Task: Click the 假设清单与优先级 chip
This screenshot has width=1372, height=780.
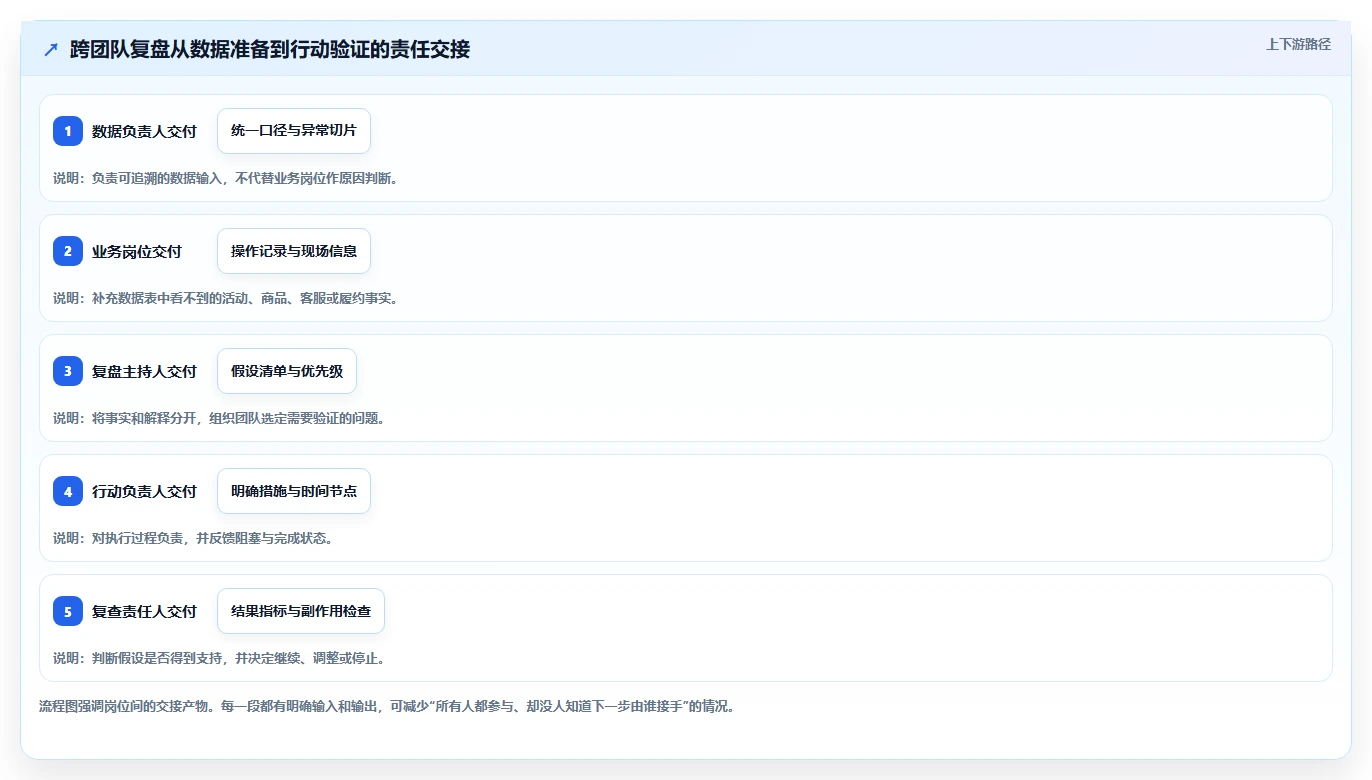Action: (x=287, y=371)
